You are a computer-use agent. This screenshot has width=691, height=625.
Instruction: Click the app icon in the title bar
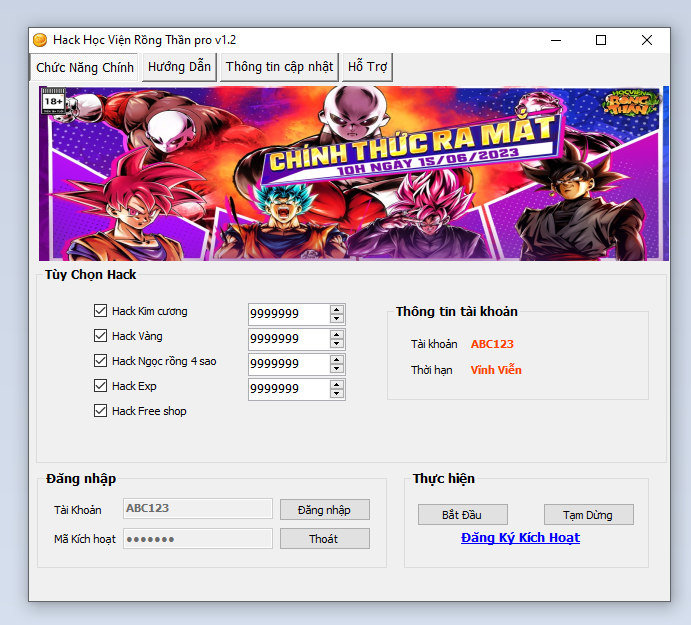[40, 40]
